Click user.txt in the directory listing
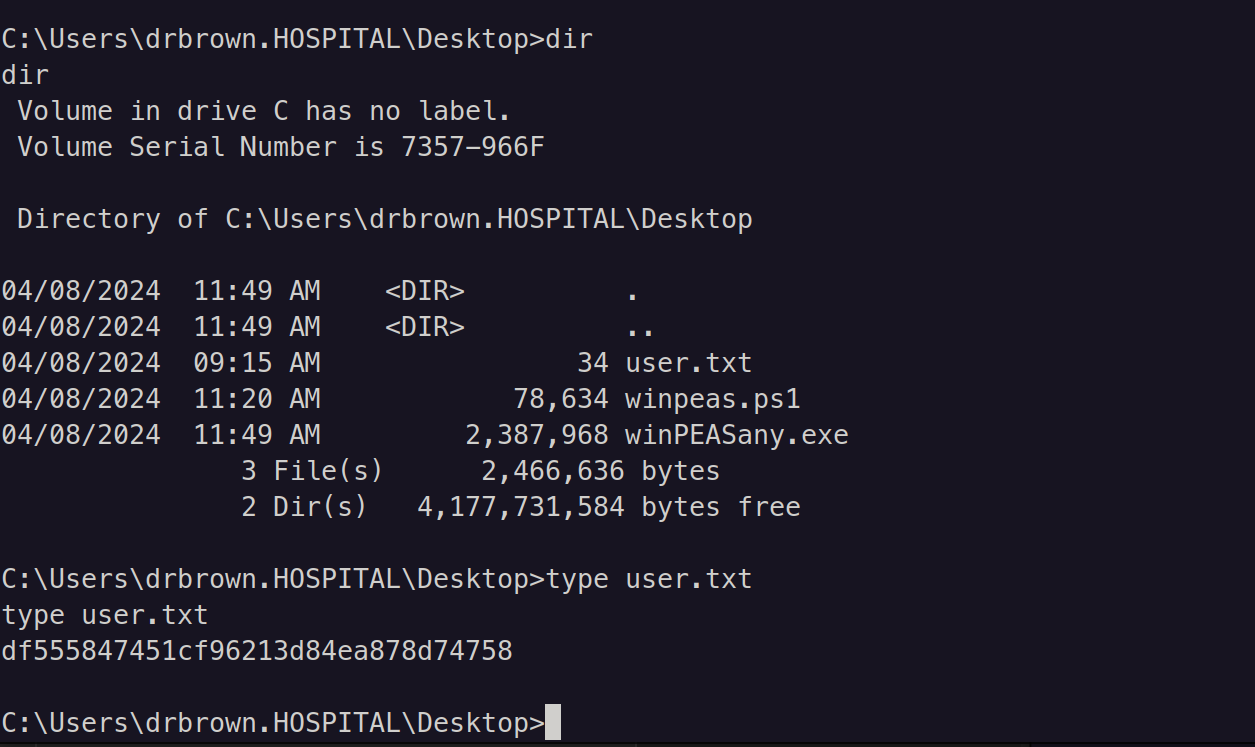This screenshot has height=747, width=1255. [688, 363]
